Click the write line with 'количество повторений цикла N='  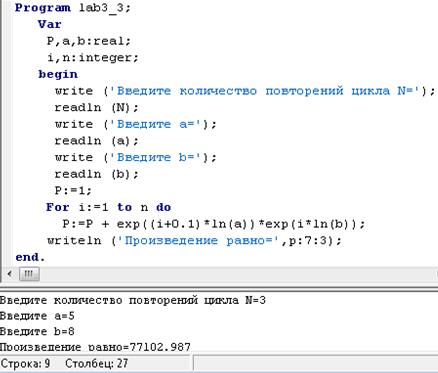(245, 91)
